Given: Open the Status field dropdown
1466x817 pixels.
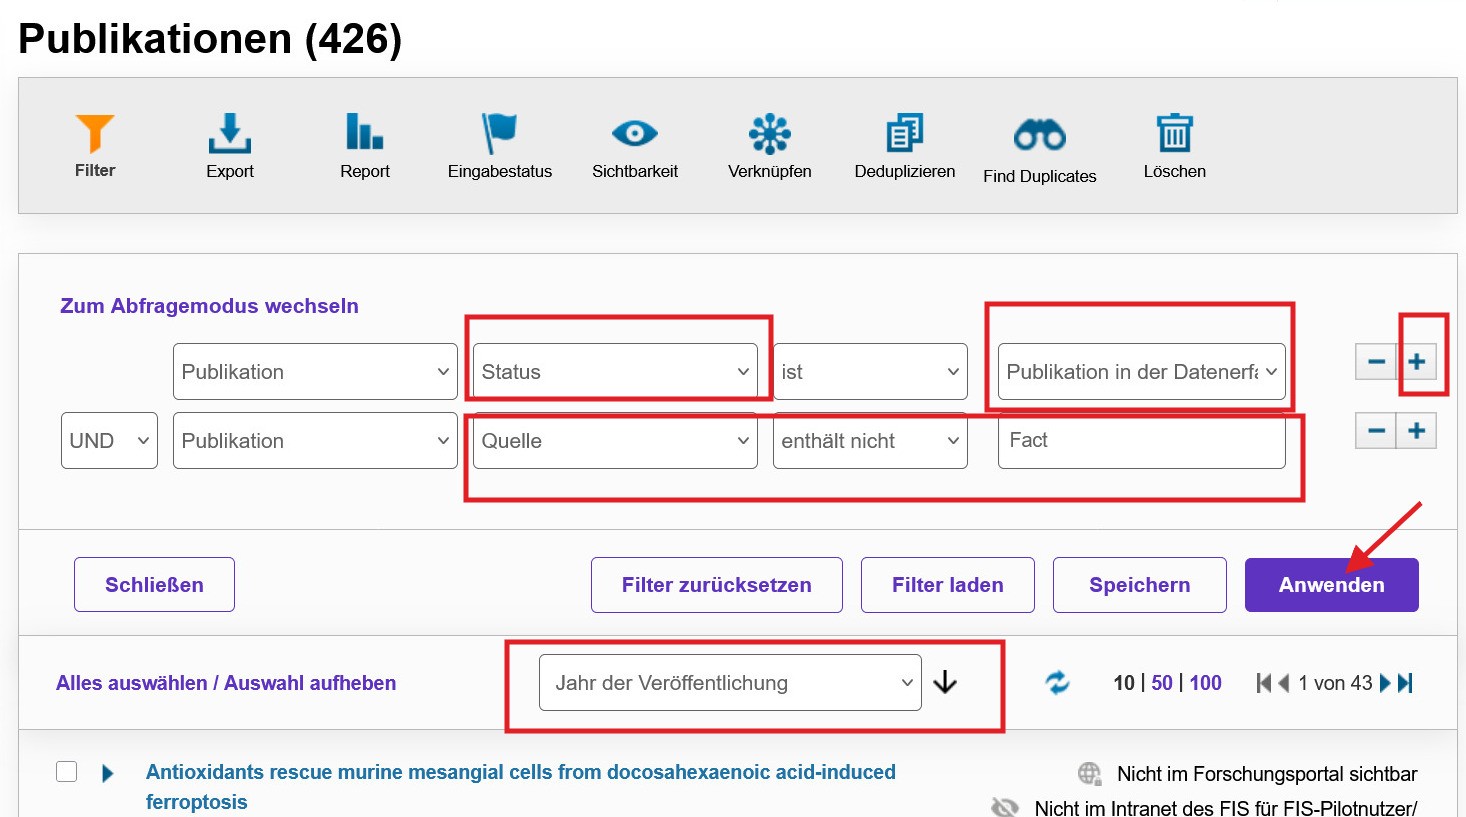Looking at the screenshot, I should click(615, 372).
